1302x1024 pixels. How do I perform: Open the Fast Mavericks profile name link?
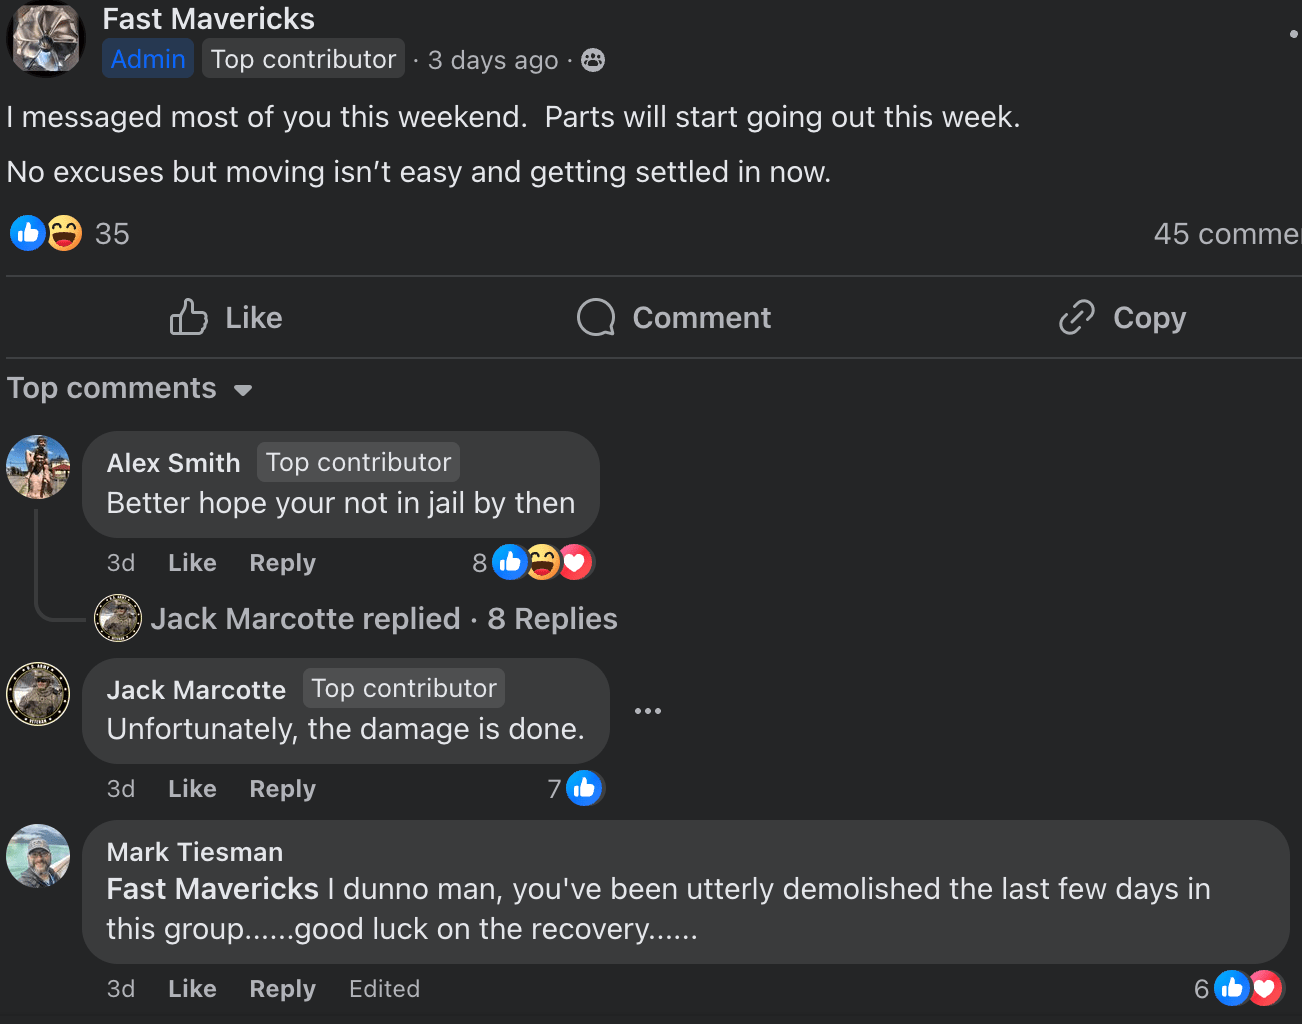208,18
